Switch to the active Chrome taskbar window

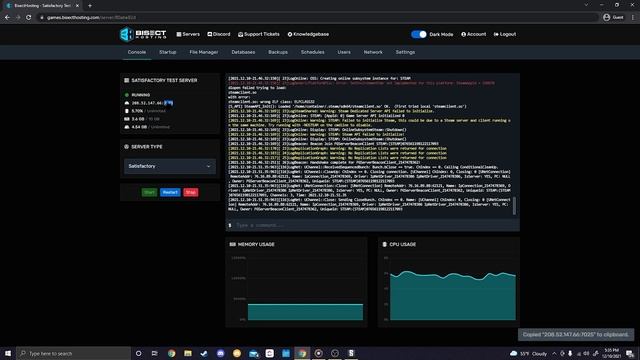click(x=302, y=353)
